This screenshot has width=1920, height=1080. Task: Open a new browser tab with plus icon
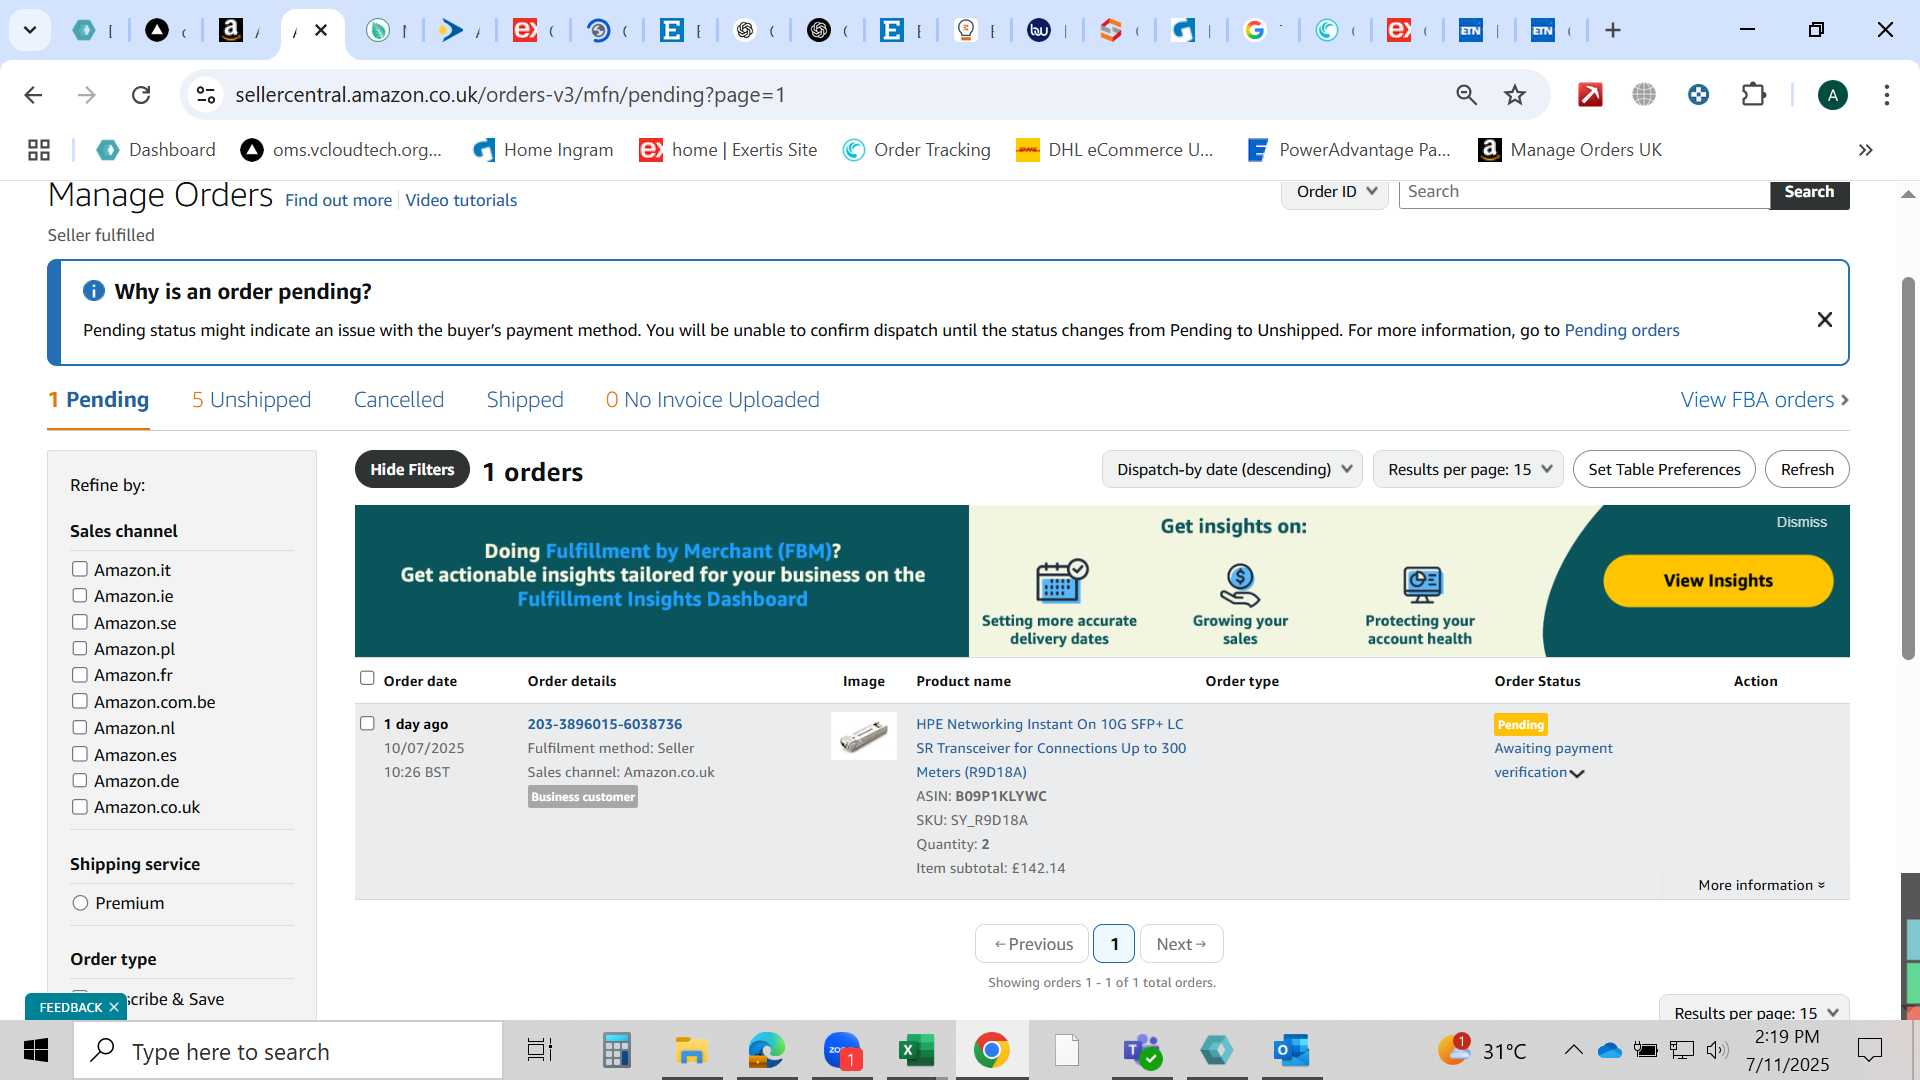1612,30
